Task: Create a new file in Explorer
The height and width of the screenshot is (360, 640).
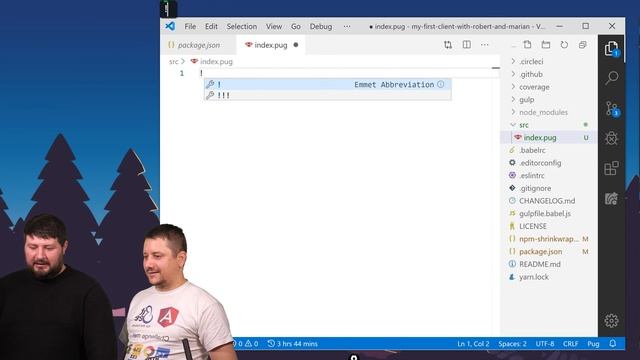Action: pyautogui.click(x=527, y=44)
